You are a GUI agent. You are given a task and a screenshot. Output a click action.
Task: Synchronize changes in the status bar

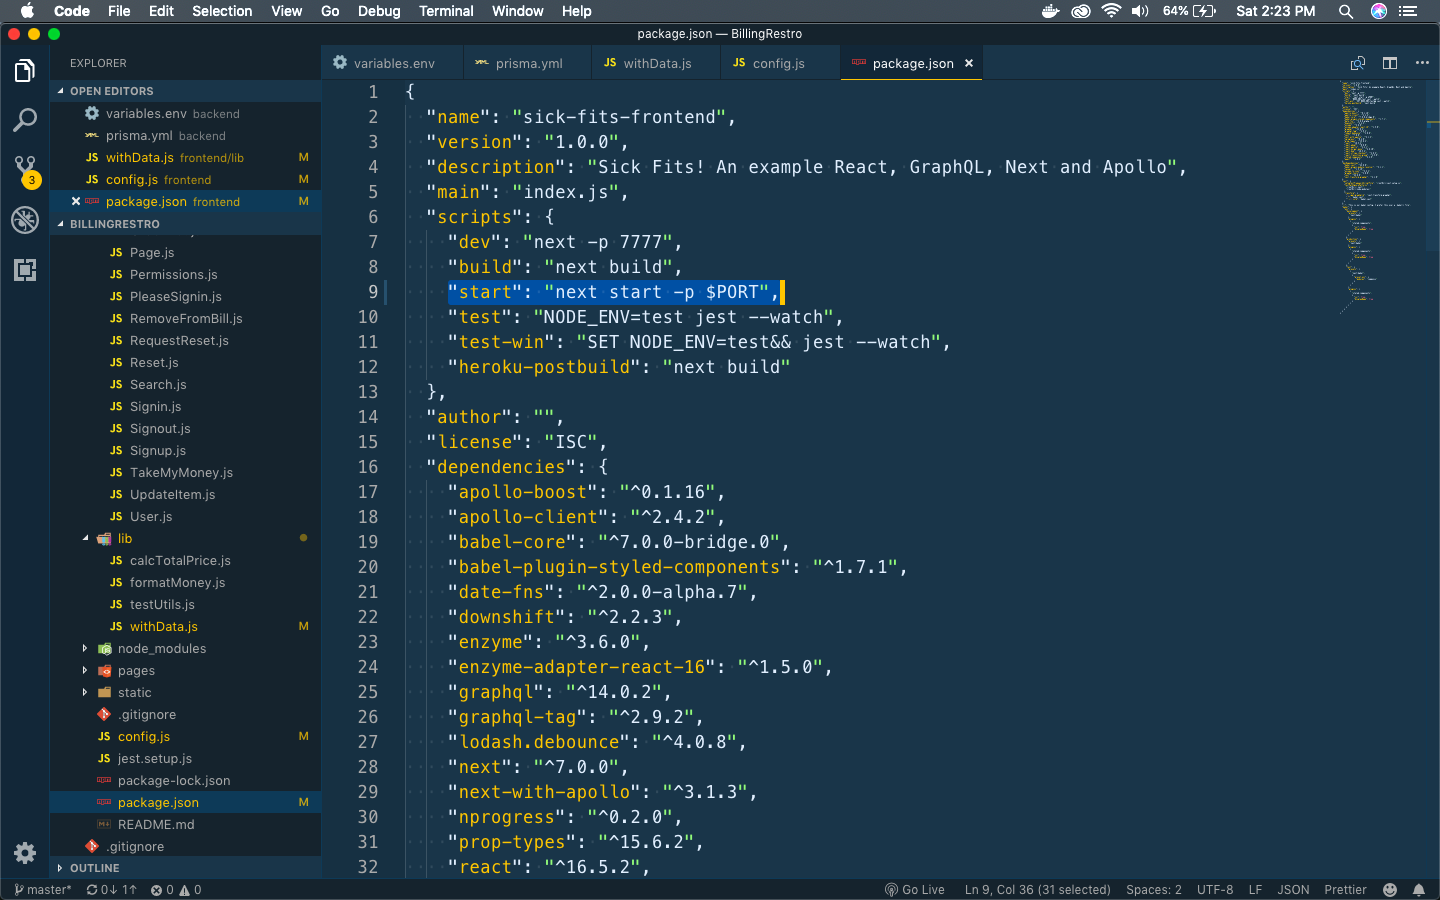(x=111, y=890)
